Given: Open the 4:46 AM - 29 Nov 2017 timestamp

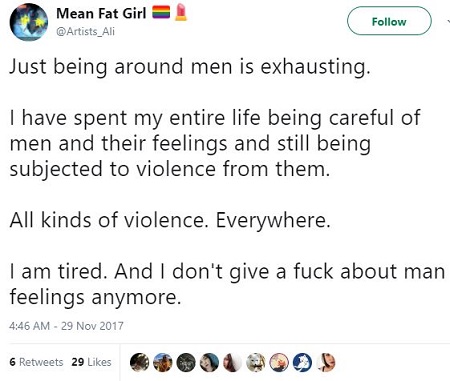Looking at the screenshot, I should click(66, 326).
